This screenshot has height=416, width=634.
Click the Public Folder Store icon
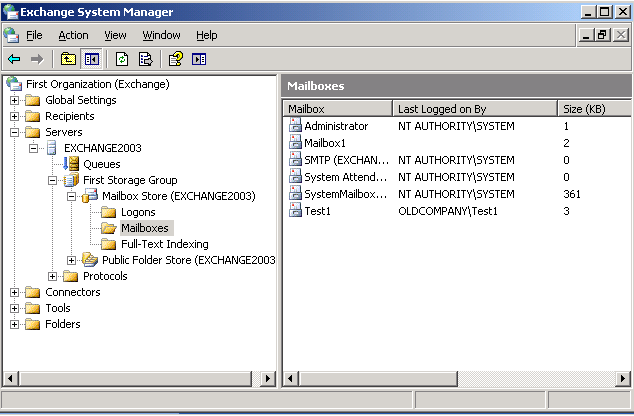coord(90,260)
